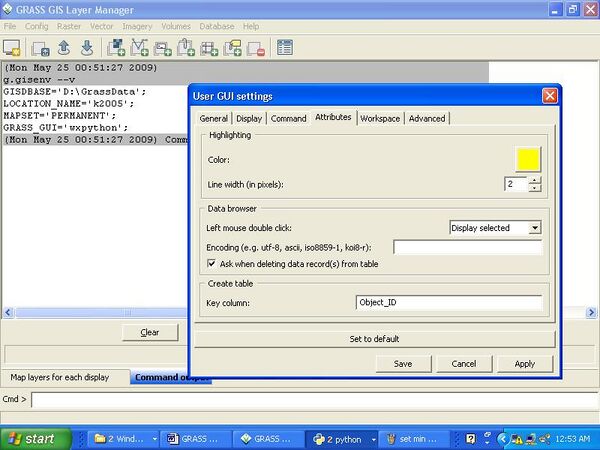Open the Volumes menu
The height and width of the screenshot is (450, 600).
pyautogui.click(x=176, y=26)
